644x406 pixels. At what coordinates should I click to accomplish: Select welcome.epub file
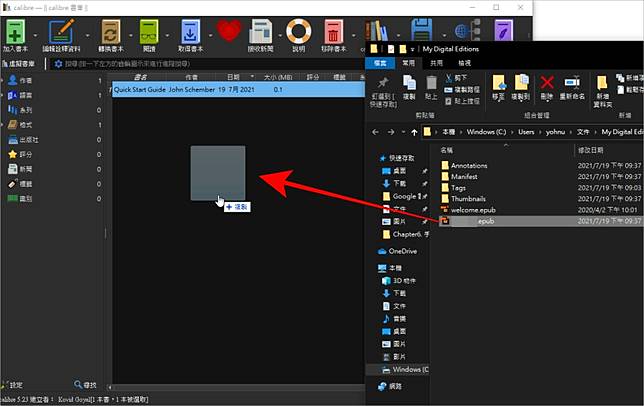pyautogui.click(x=468, y=210)
